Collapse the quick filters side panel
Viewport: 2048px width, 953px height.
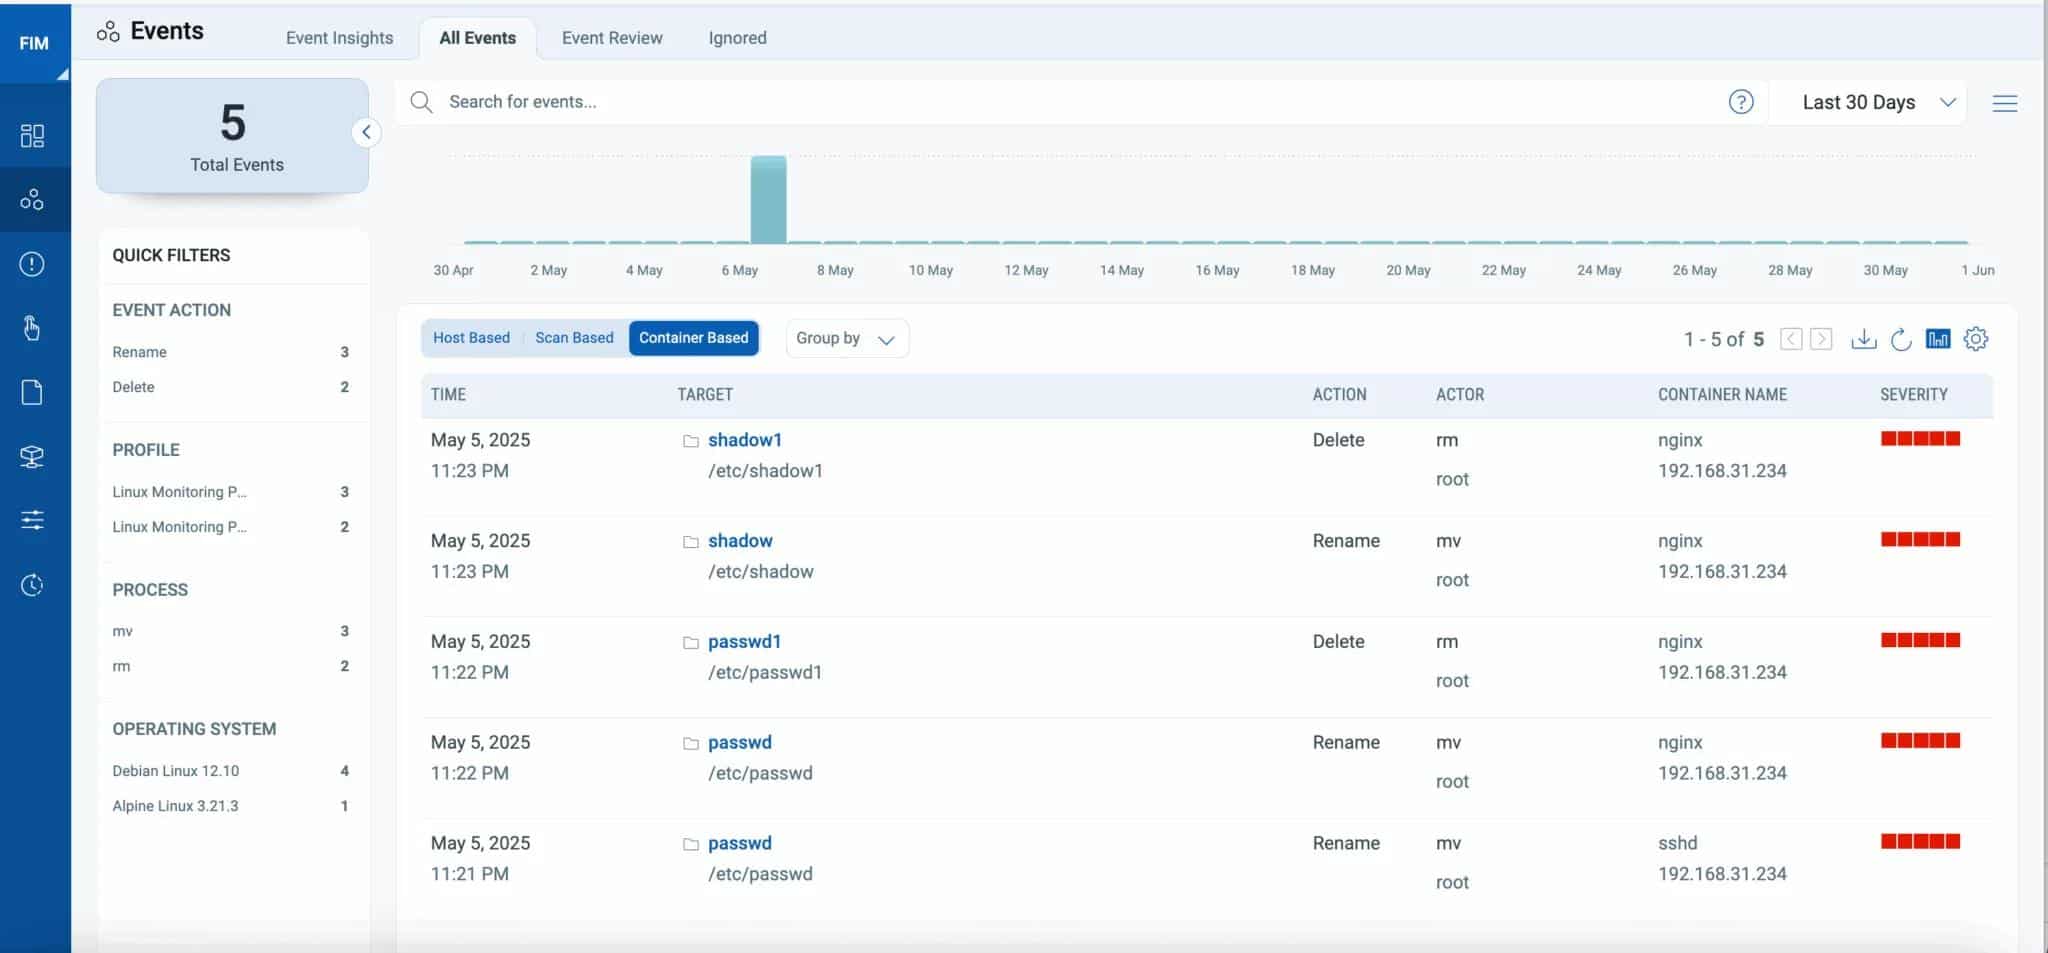coord(366,132)
